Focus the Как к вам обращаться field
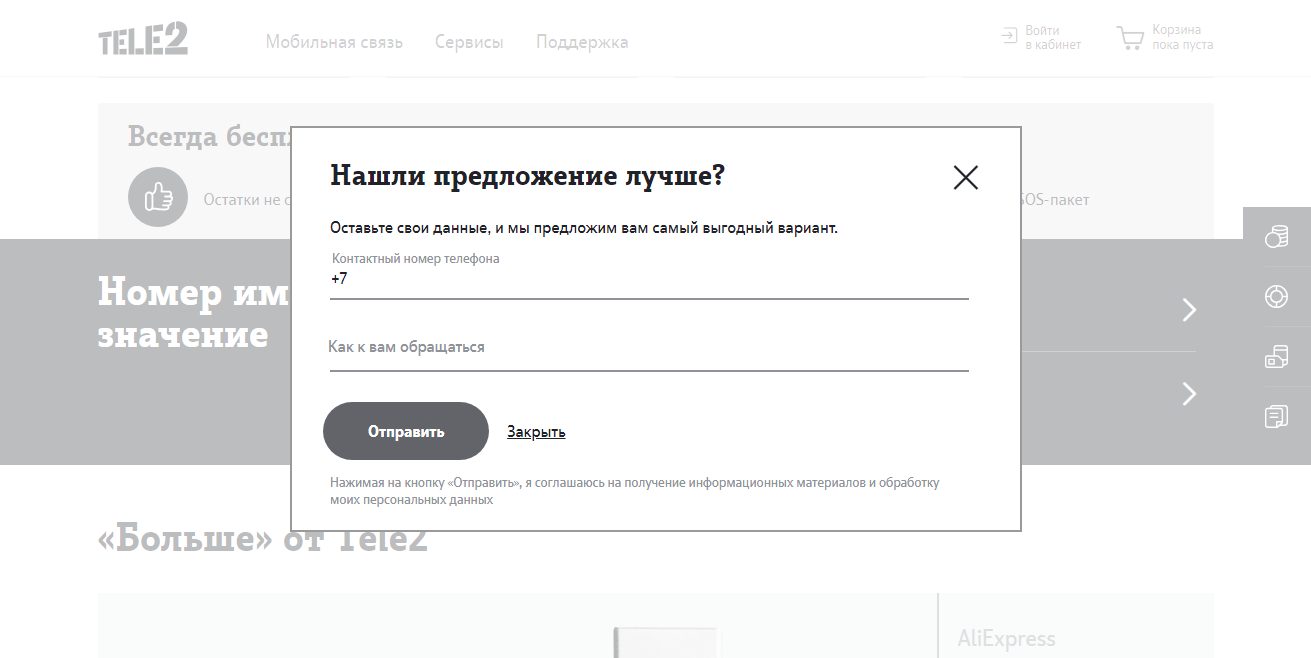 (x=649, y=348)
